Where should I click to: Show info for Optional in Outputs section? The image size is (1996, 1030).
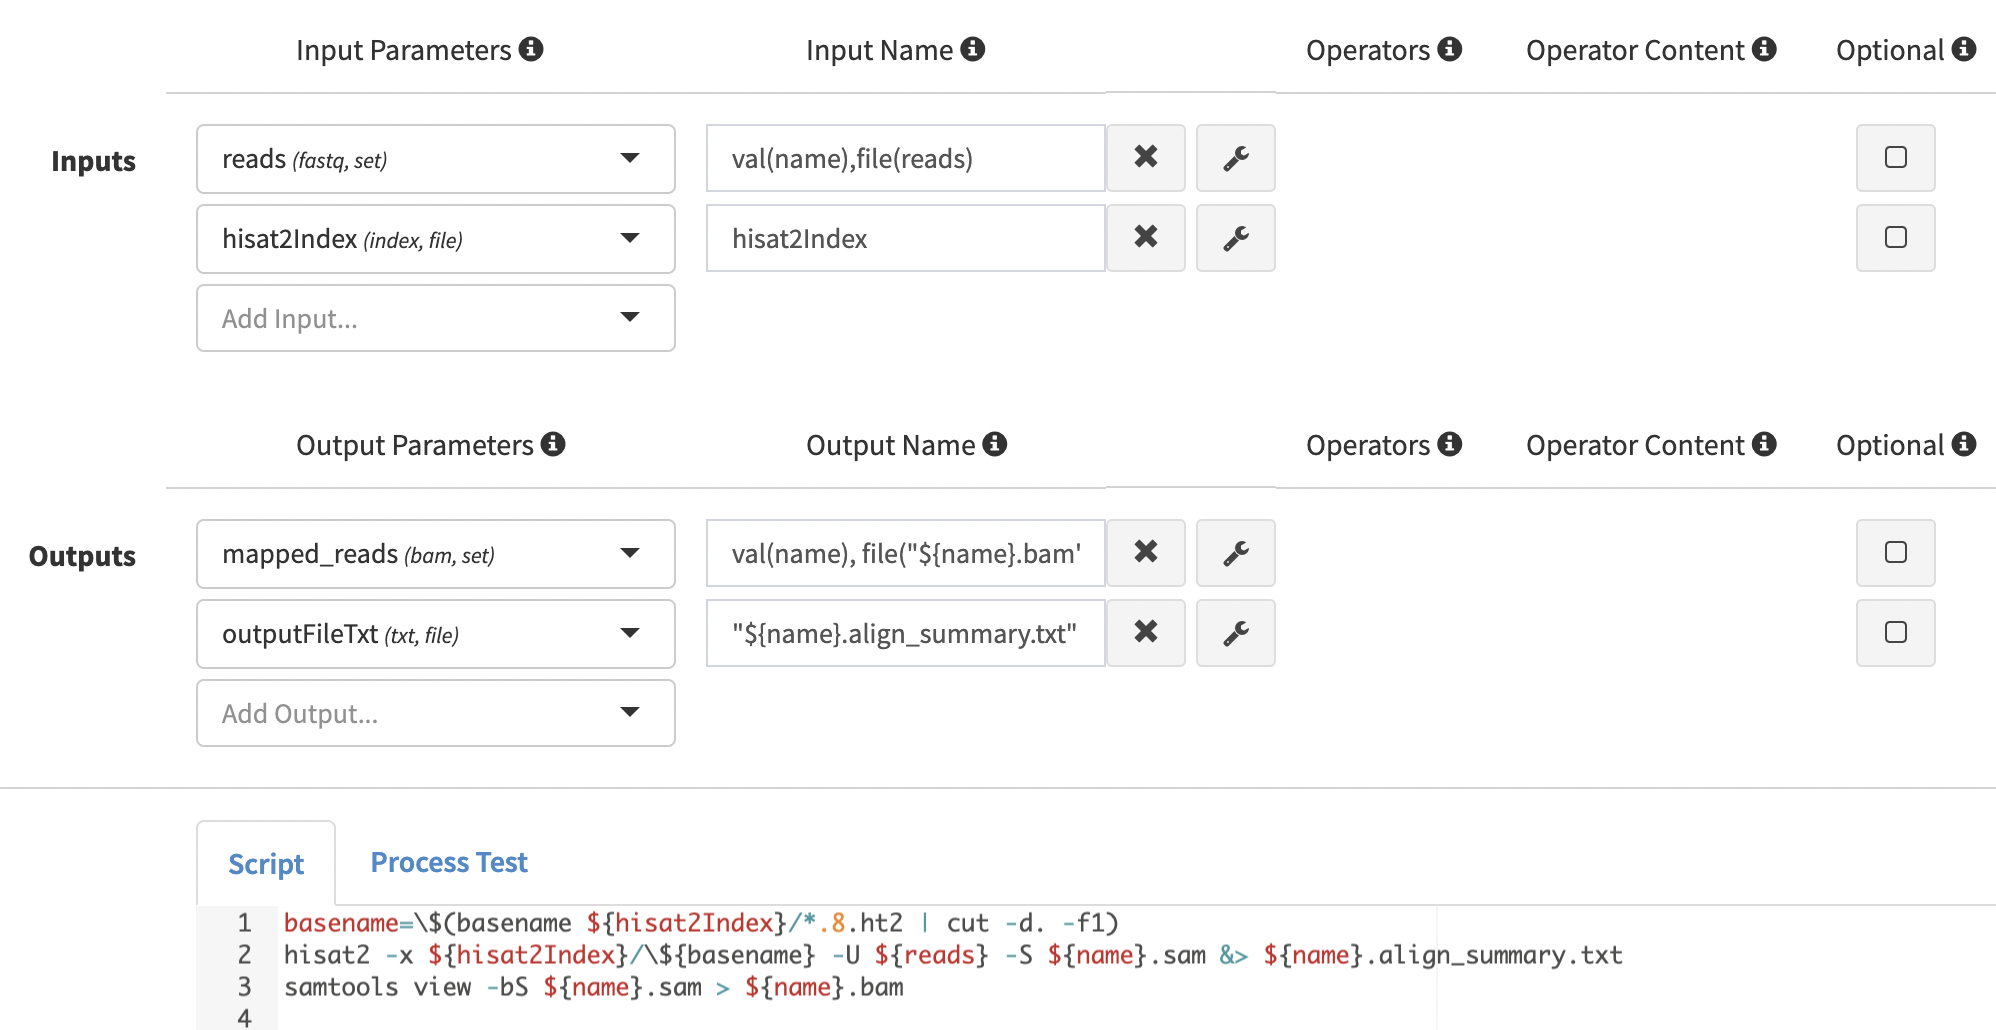point(1964,444)
